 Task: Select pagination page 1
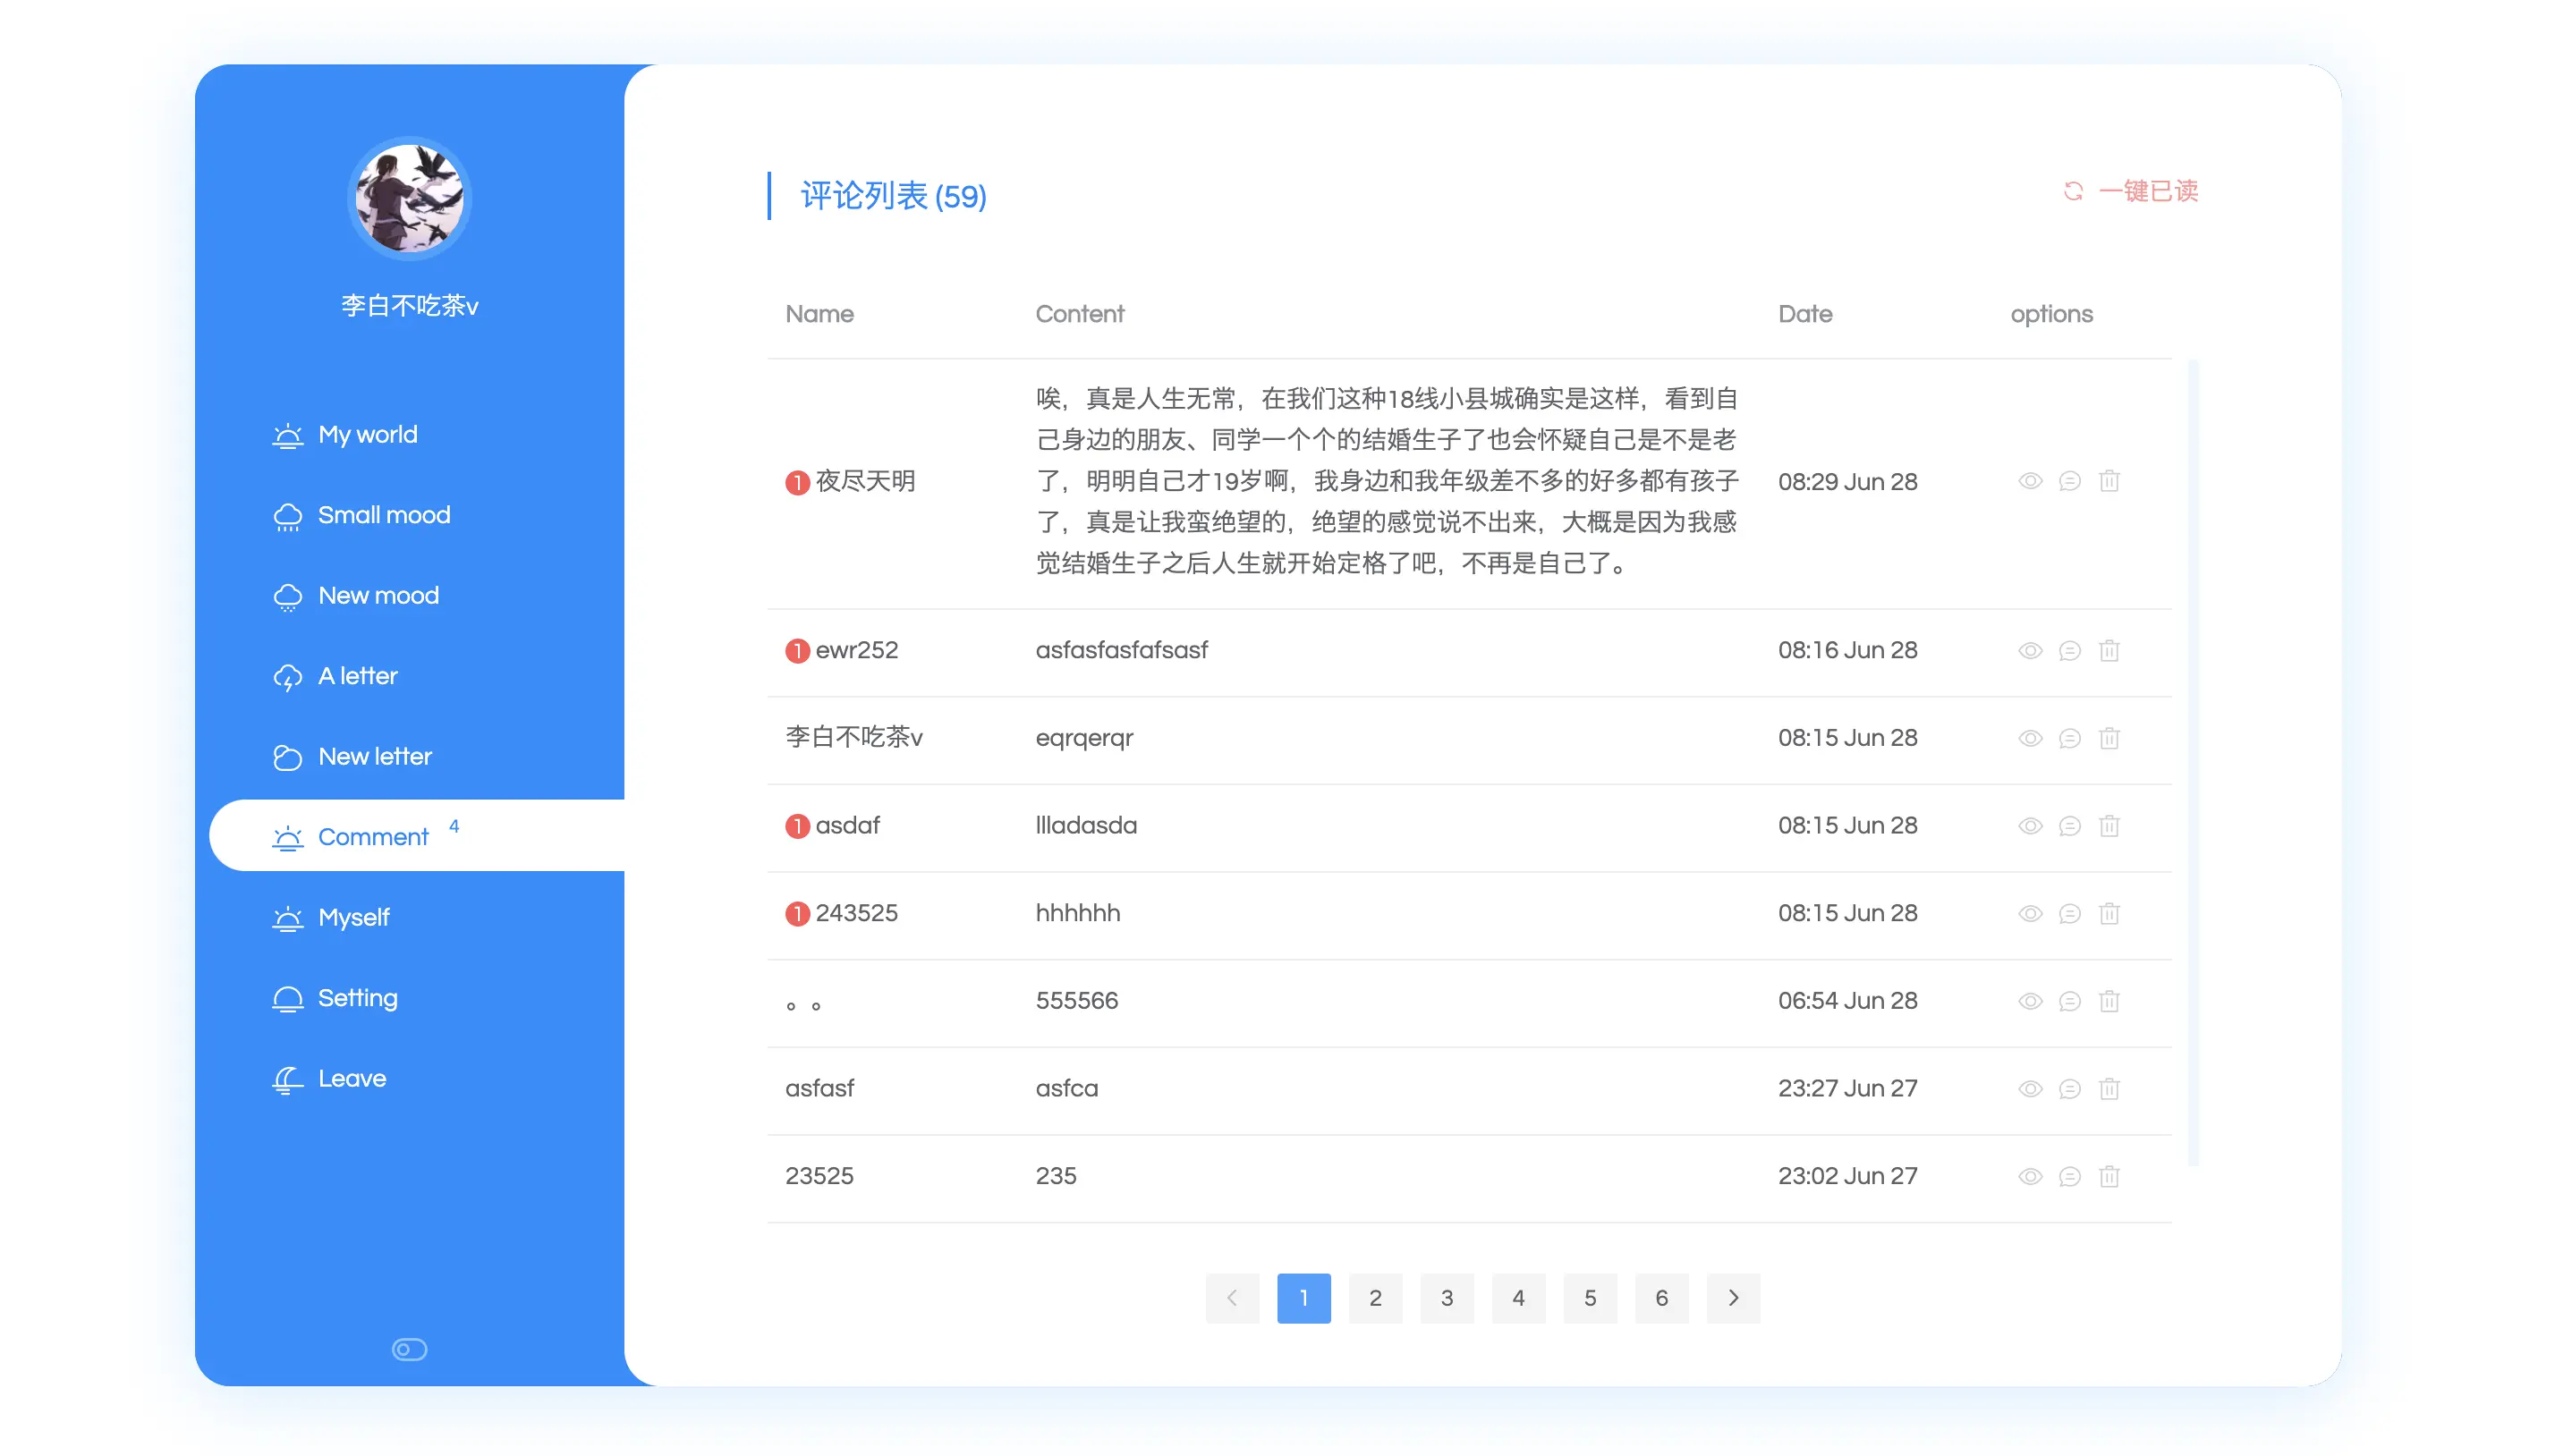(x=1303, y=1298)
